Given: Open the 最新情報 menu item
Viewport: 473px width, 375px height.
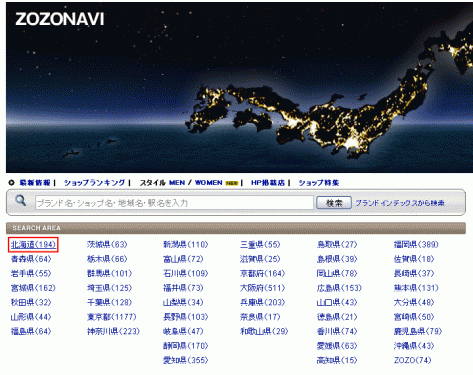Looking at the screenshot, I should pos(35,183).
